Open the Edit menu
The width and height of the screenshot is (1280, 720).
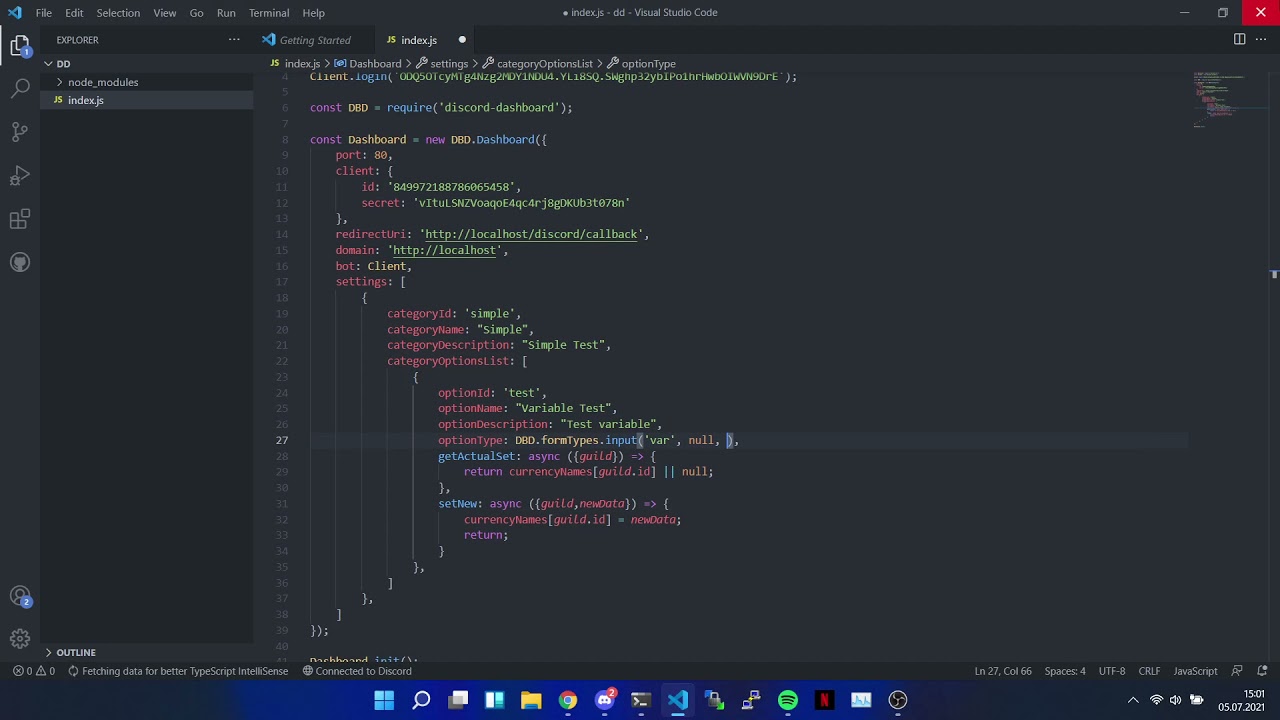pos(75,13)
